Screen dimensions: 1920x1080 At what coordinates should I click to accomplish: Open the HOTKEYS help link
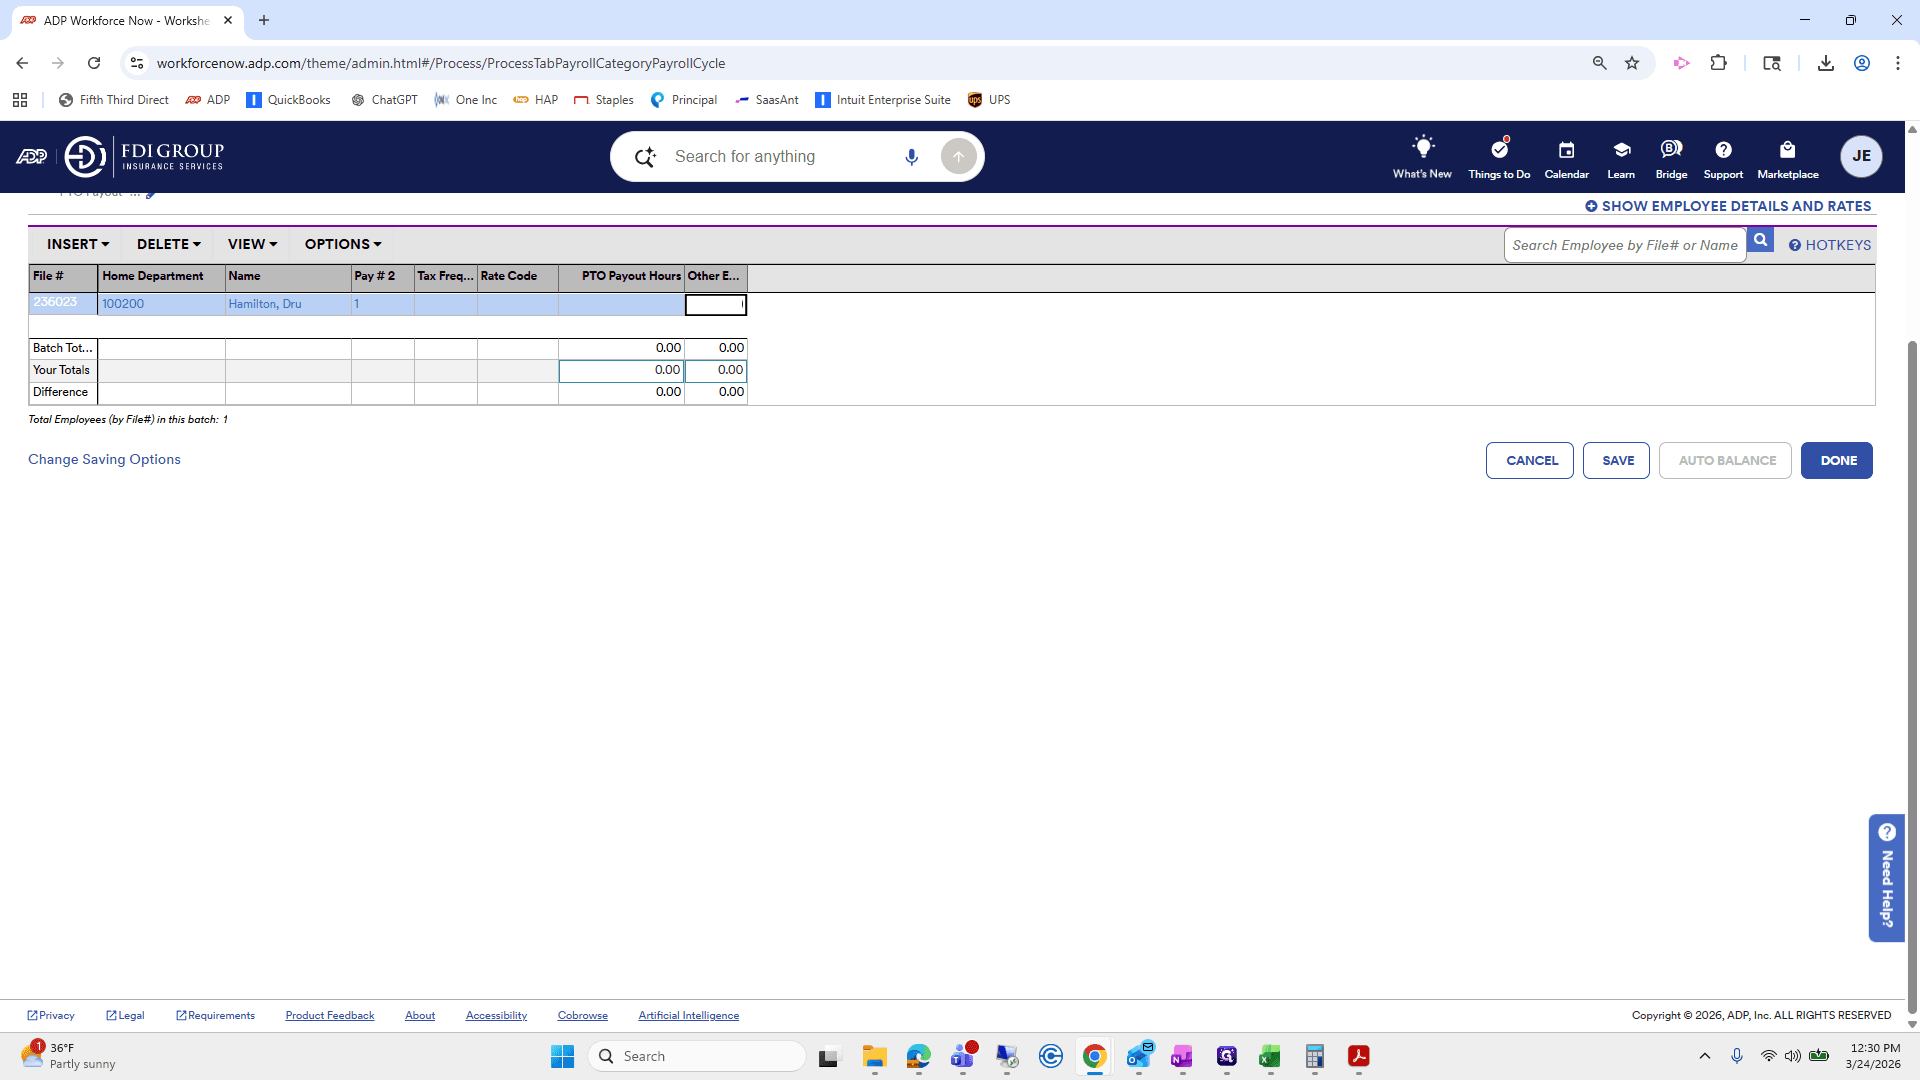coord(1830,245)
